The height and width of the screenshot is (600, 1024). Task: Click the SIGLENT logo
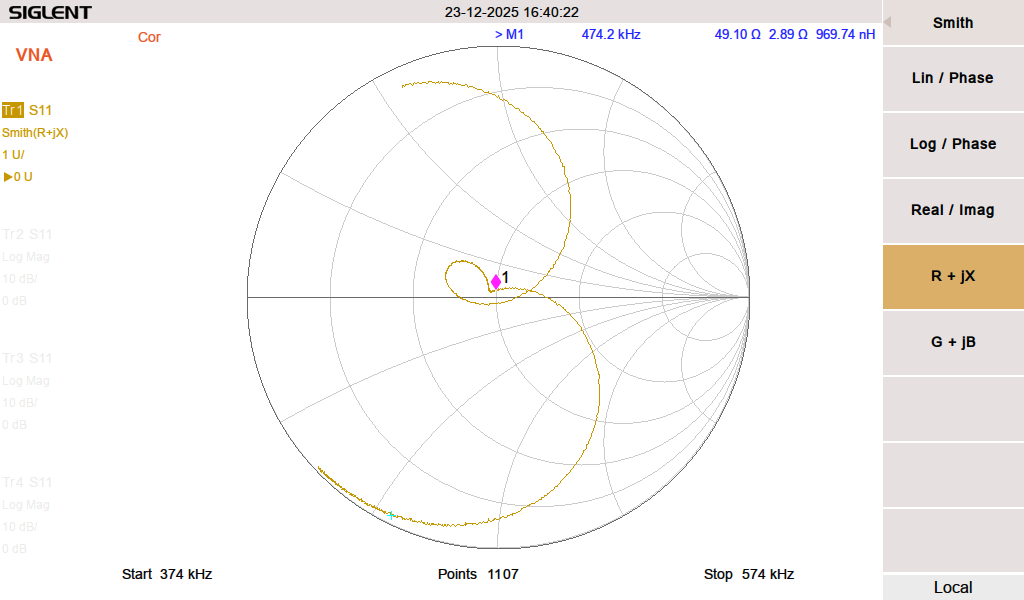click(x=50, y=12)
